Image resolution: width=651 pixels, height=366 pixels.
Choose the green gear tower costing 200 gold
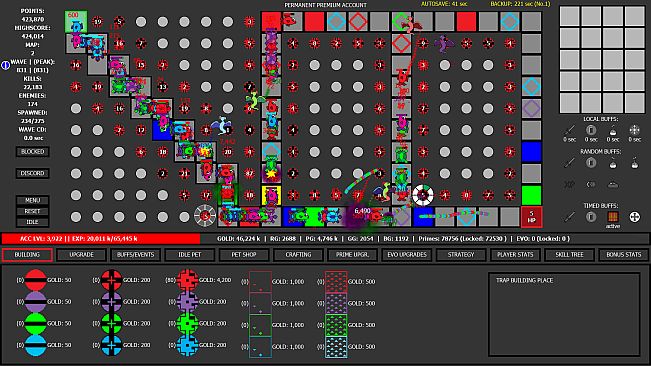pyautogui.click(x=187, y=323)
